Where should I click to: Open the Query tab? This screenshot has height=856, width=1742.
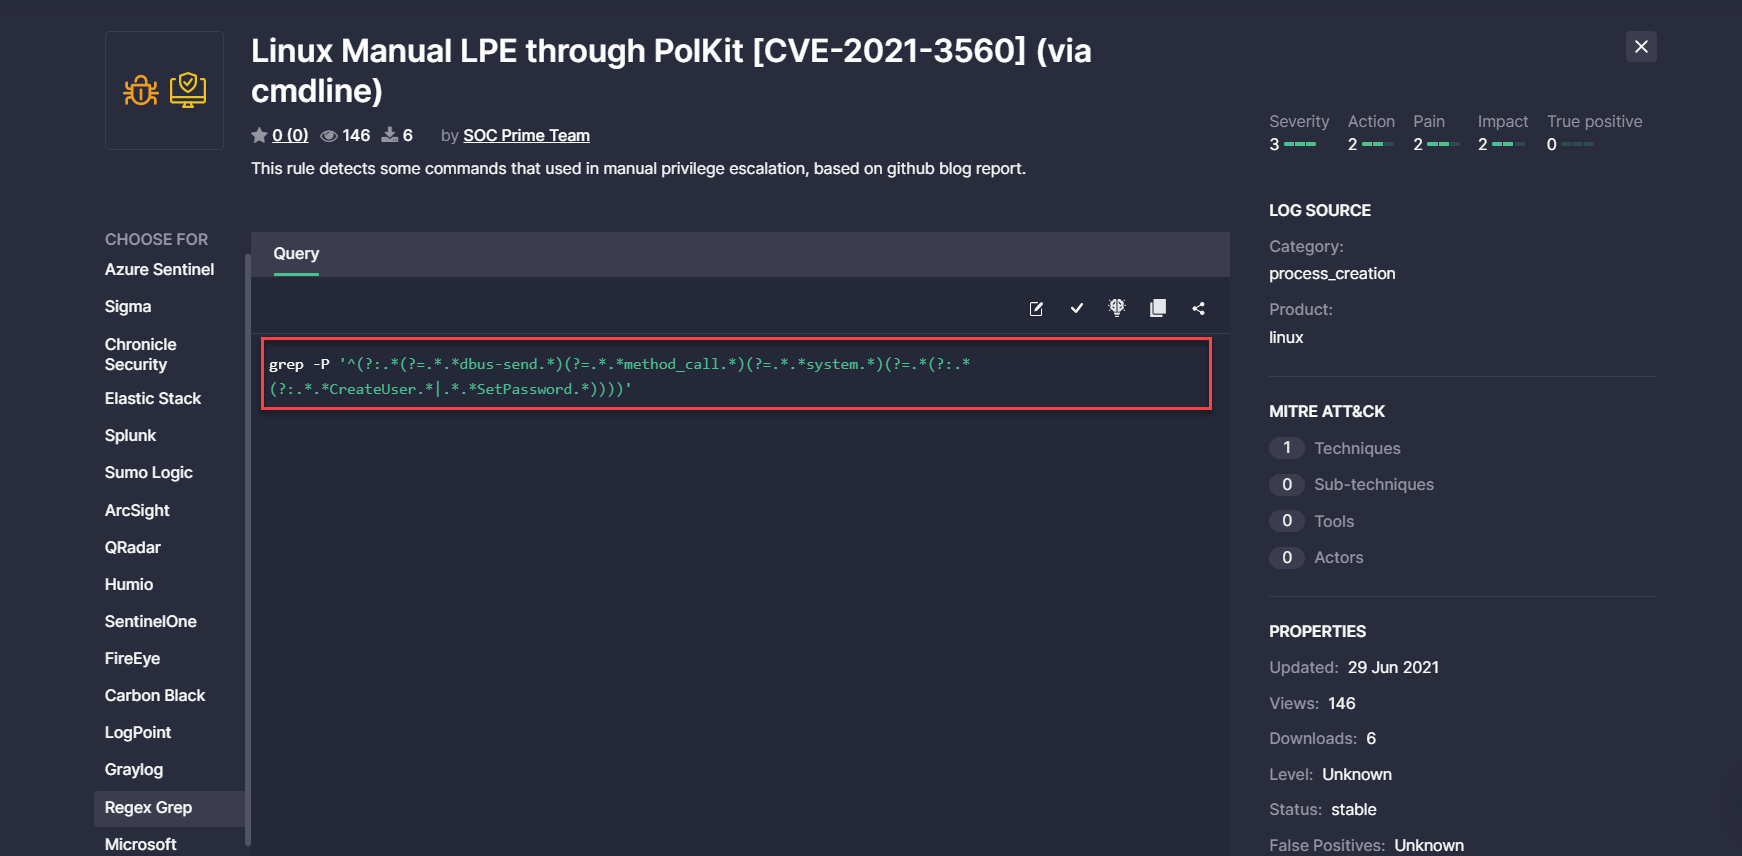point(296,254)
